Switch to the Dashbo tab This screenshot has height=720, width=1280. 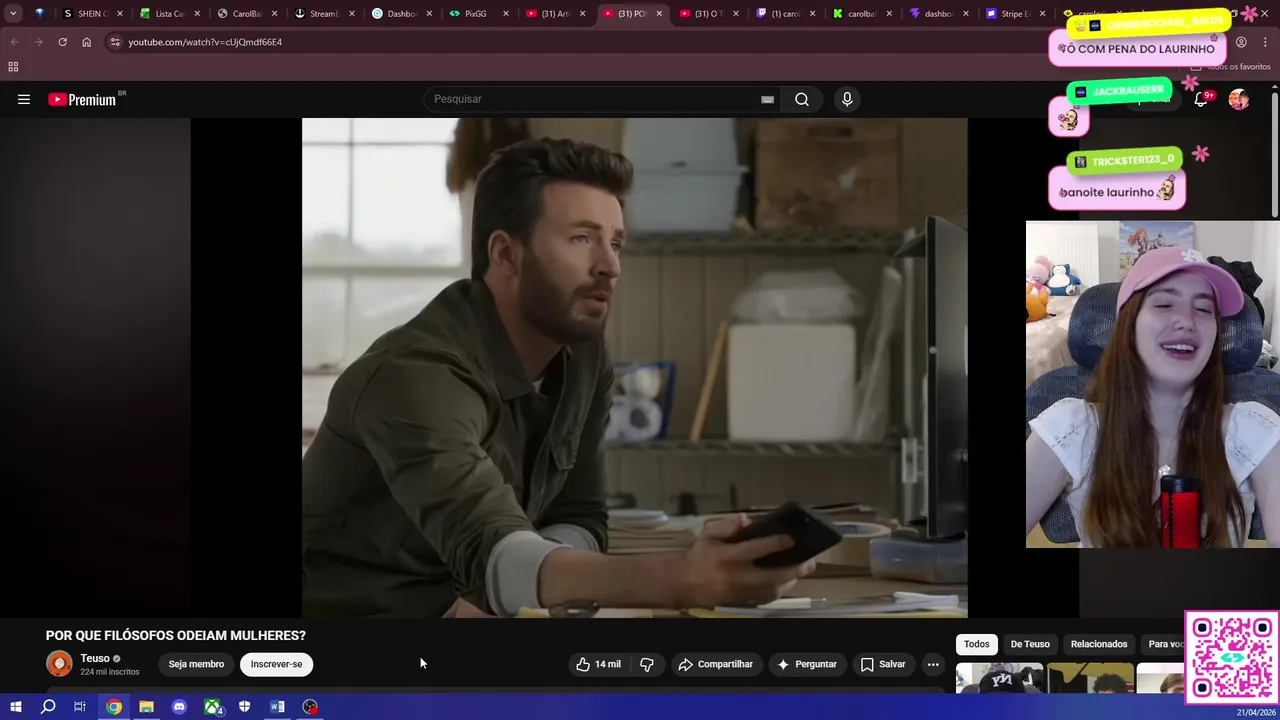pyautogui.click(x=400, y=14)
